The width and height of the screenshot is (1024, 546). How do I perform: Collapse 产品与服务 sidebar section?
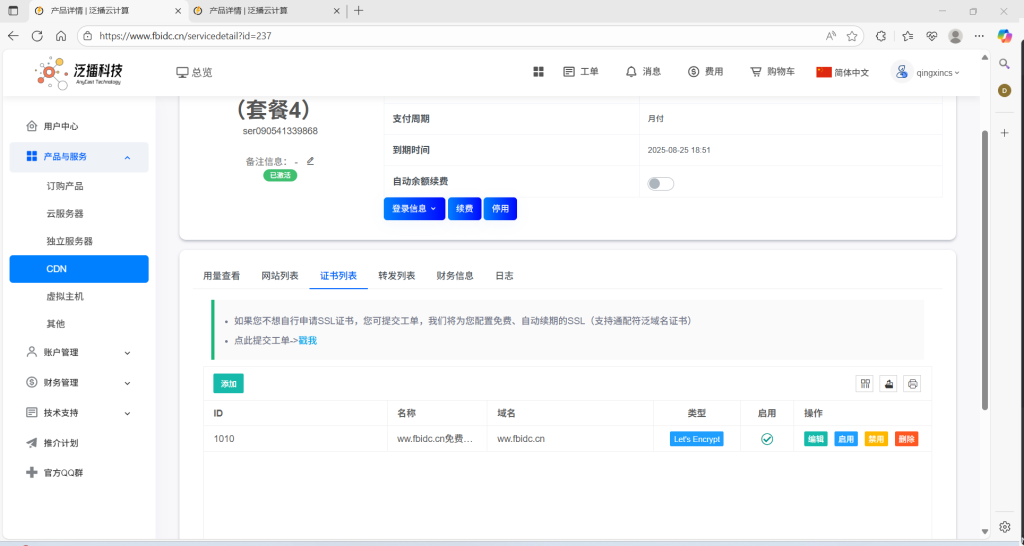(x=79, y=157)
